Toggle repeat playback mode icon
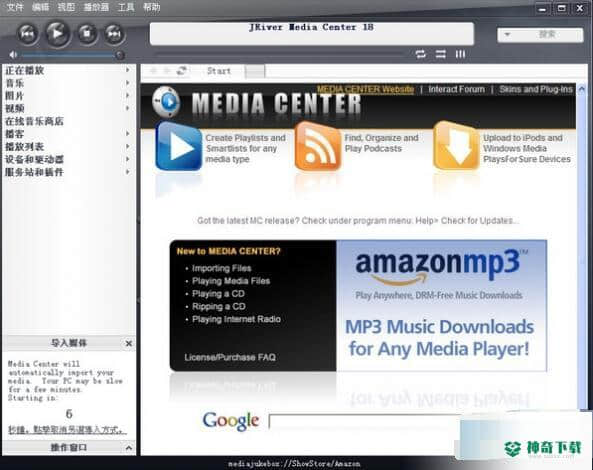The image size is (593, 470). pyautogui.click(x=421, y=54)
